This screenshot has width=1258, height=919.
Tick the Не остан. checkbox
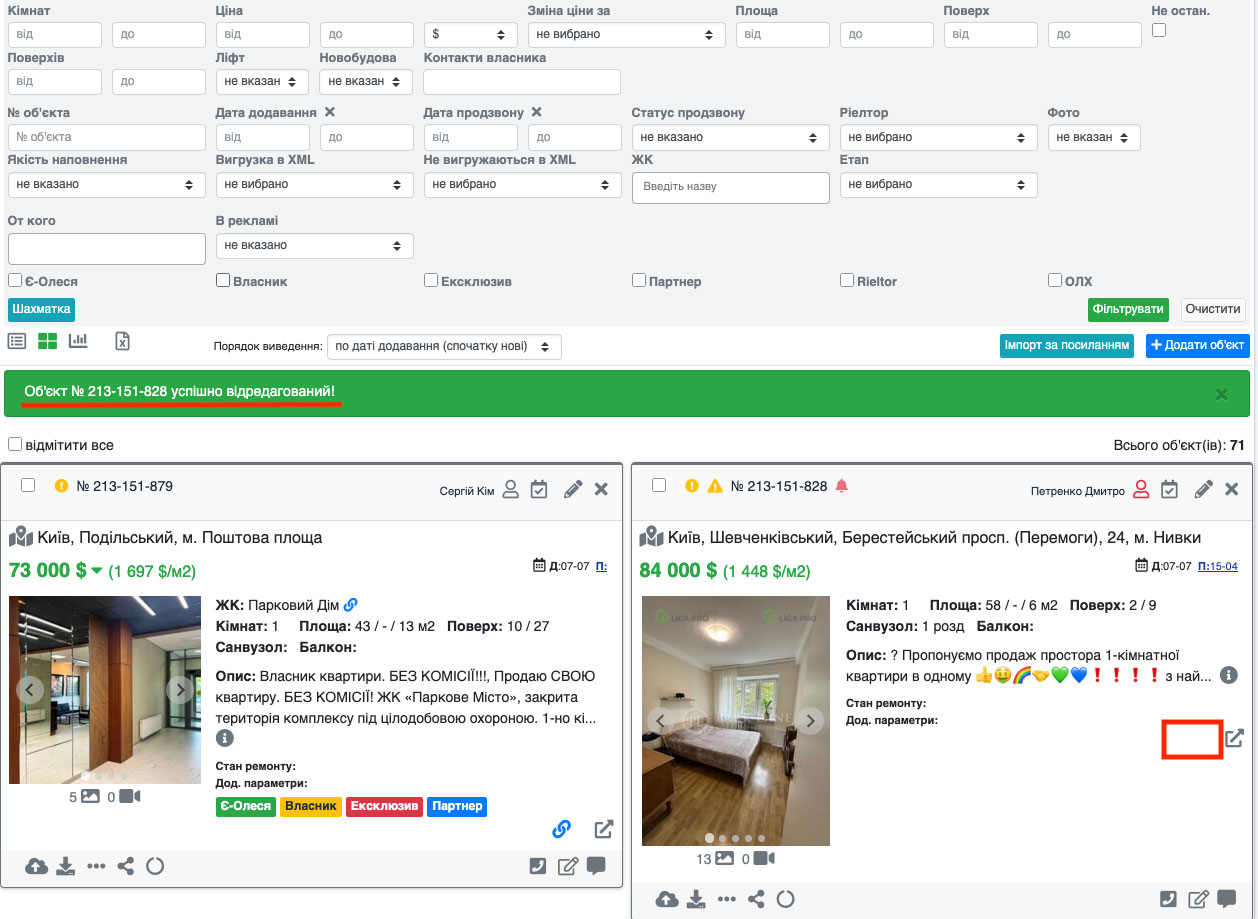pos(1159,31)
